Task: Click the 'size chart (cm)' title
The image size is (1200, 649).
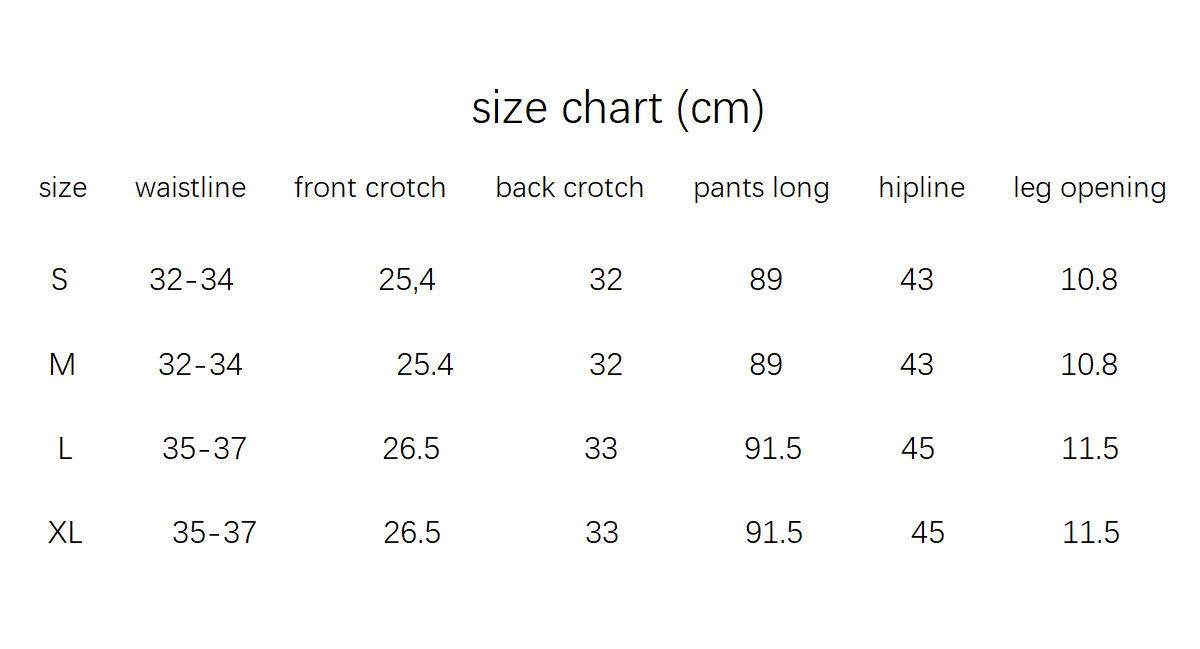Action: (618, 109)
